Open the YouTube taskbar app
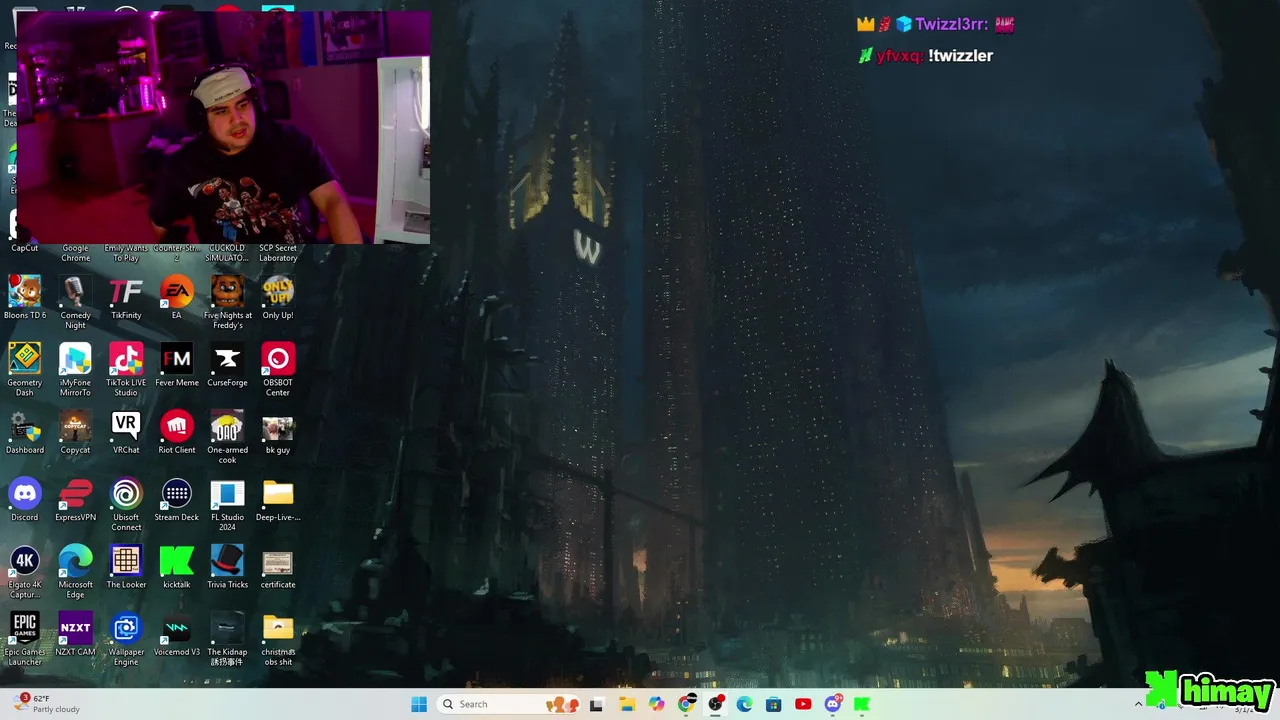Image resolution: width=1280 pixels, height=720 pixels. point(803,704)
